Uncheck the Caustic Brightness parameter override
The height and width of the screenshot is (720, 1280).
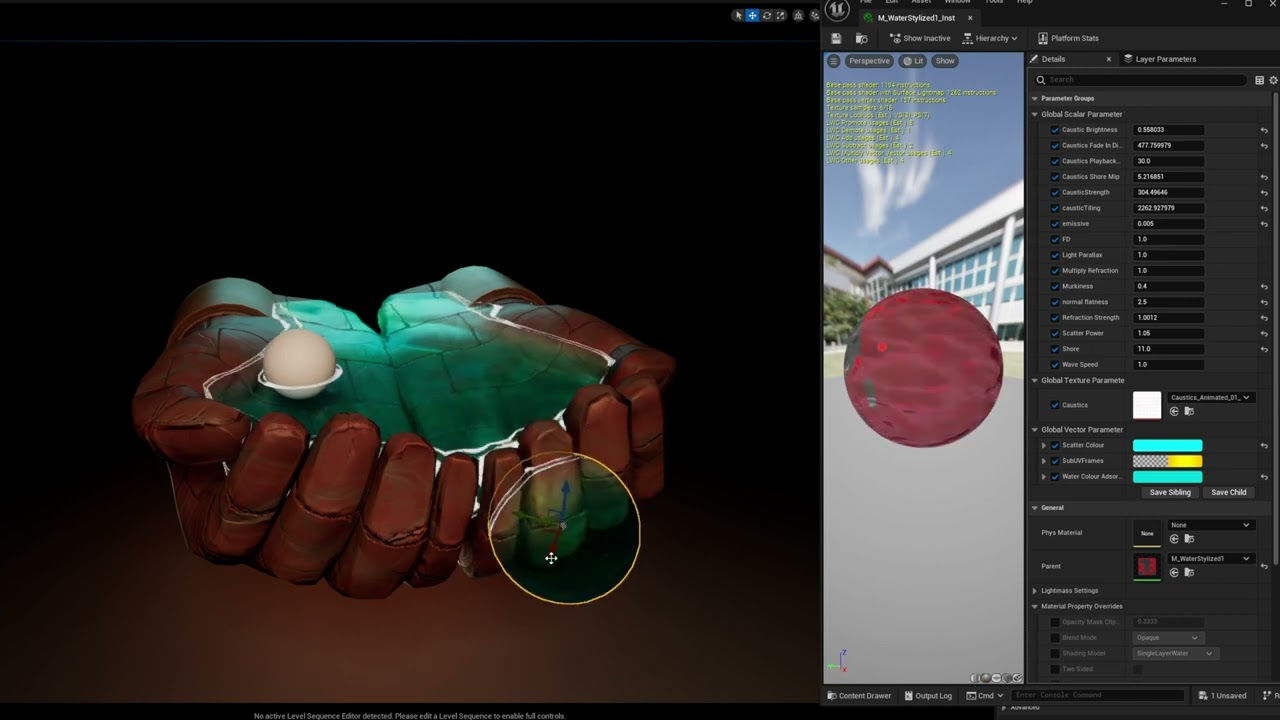[x=1054, y=130]
